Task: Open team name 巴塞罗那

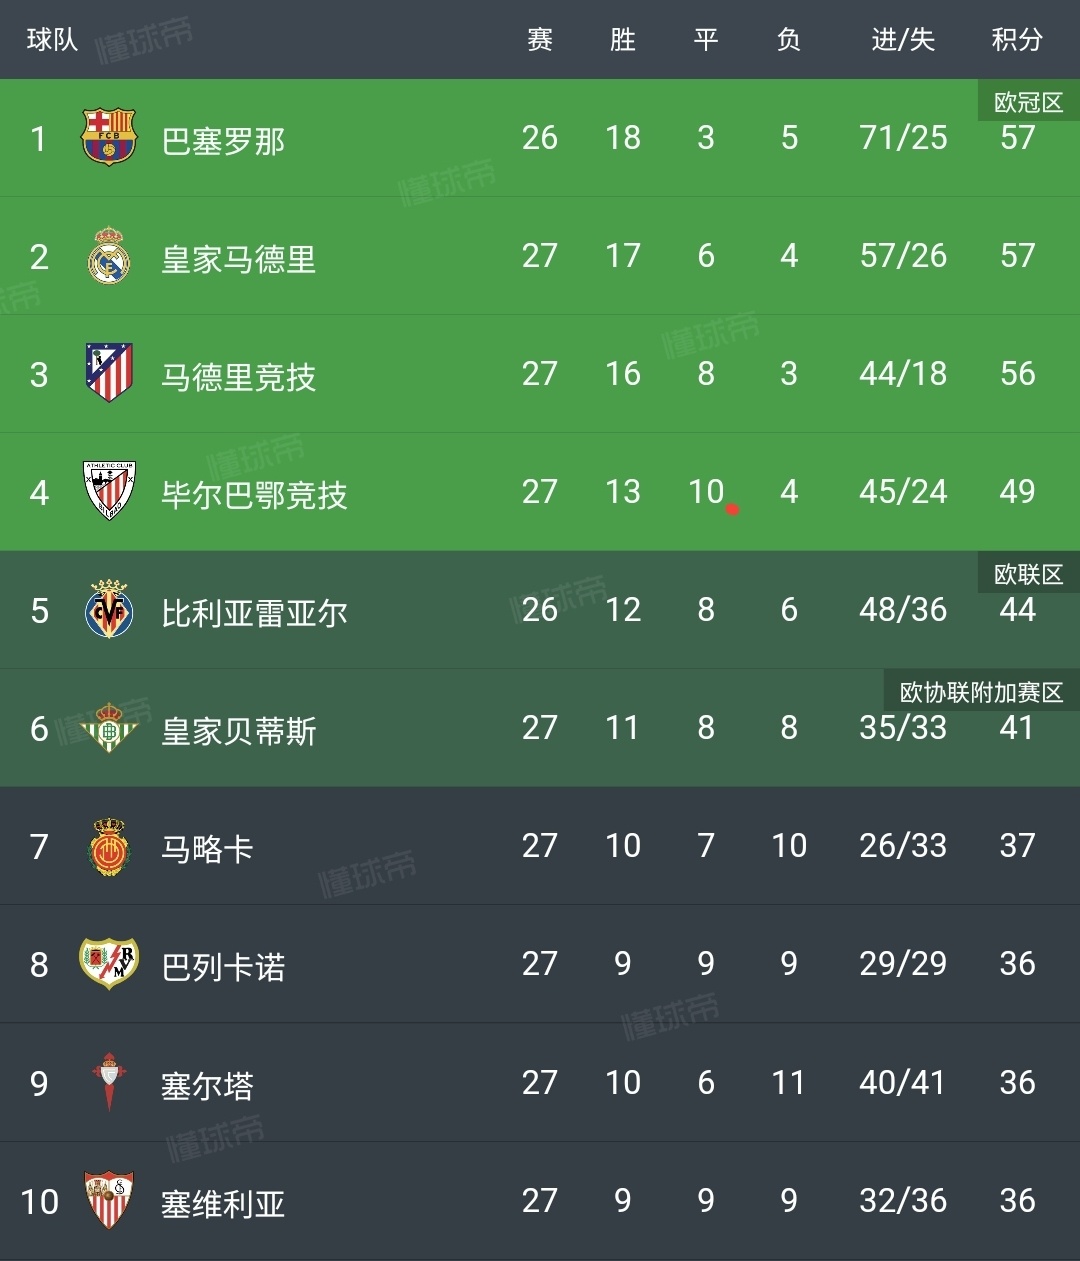Action: pyautogui.click(x=224, y=141)
